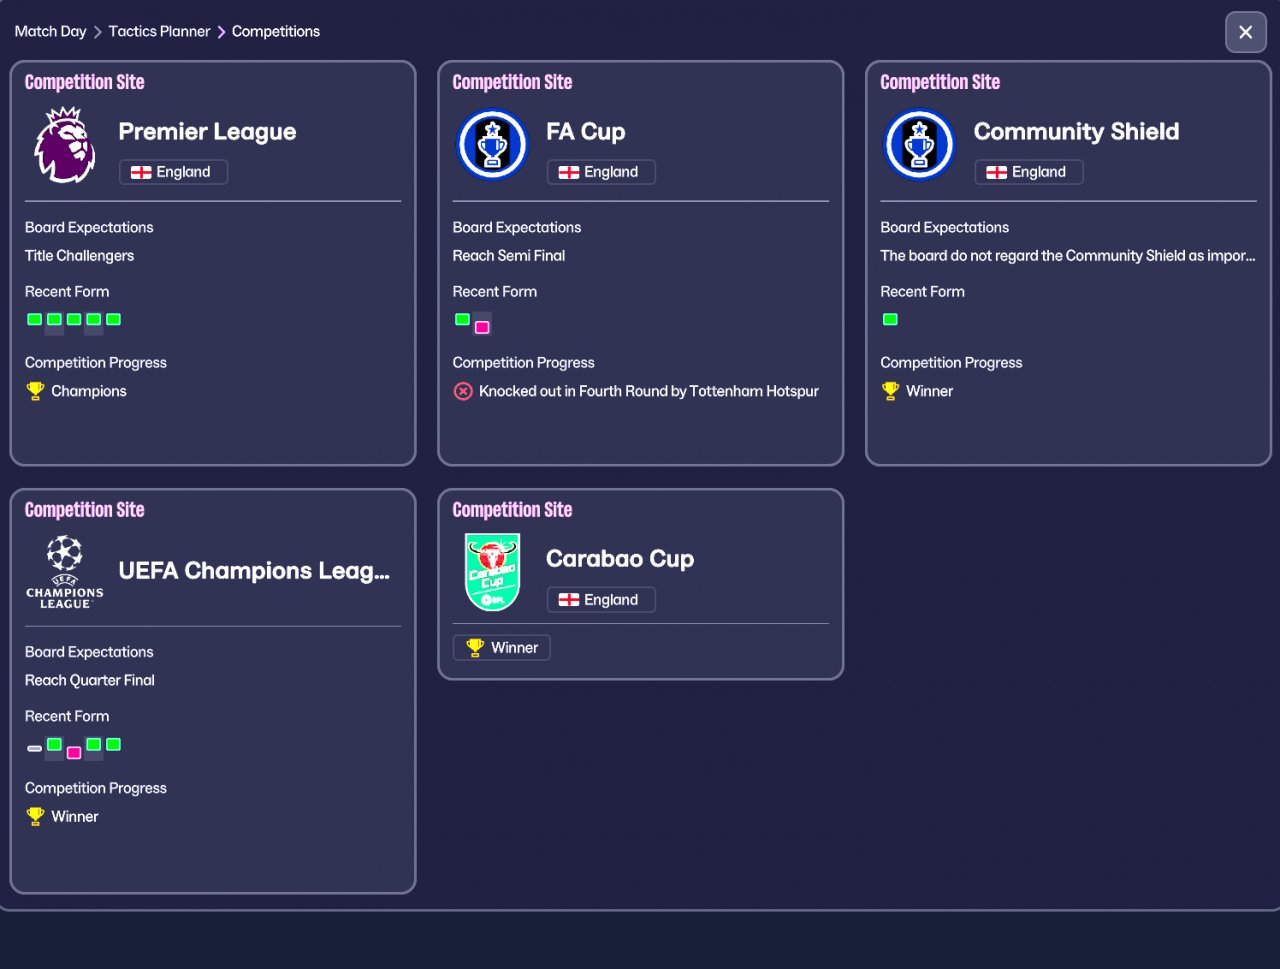Close the Competitions panel
Image resolution: width=1280 pixels, height=969 pixels.
[1246, 32]
